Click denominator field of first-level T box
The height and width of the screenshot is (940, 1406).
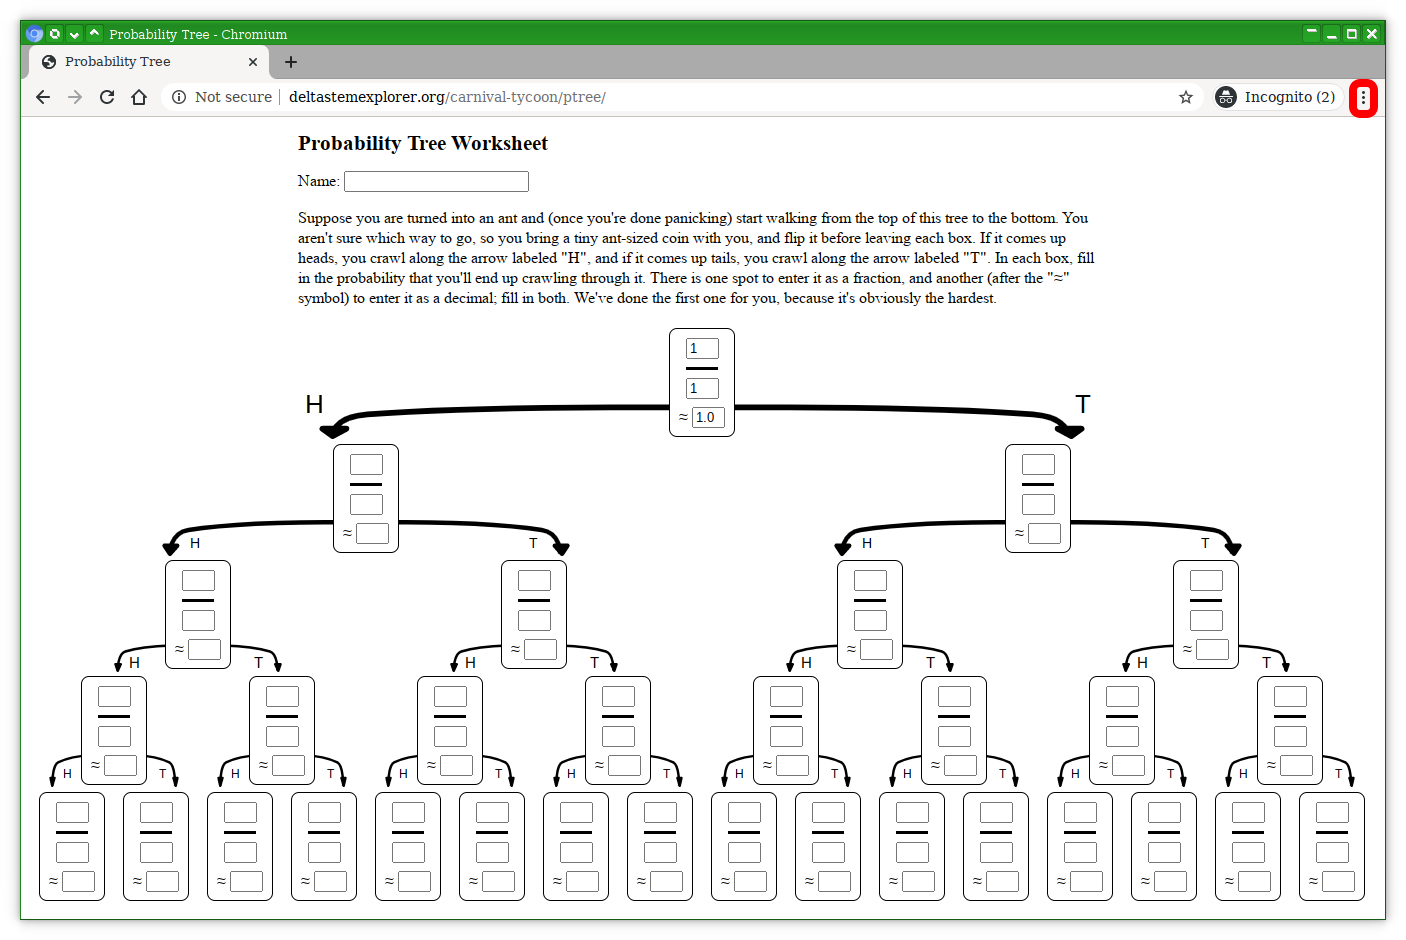pos(1038,504)
